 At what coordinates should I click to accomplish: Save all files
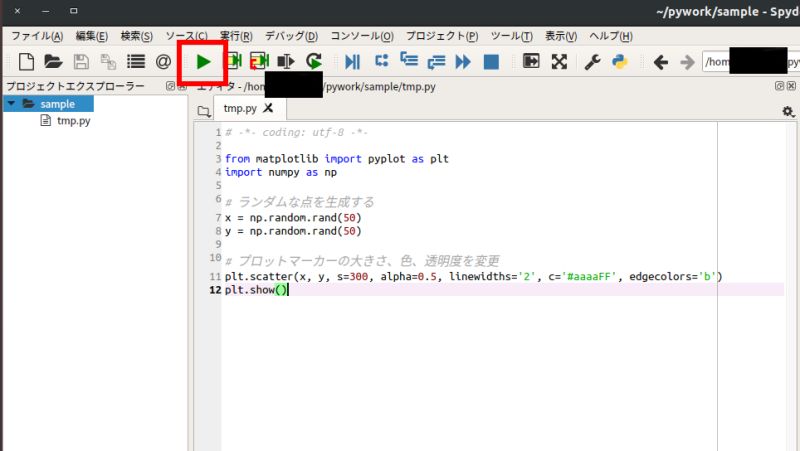pyautogui.click(x=108, y=62)
